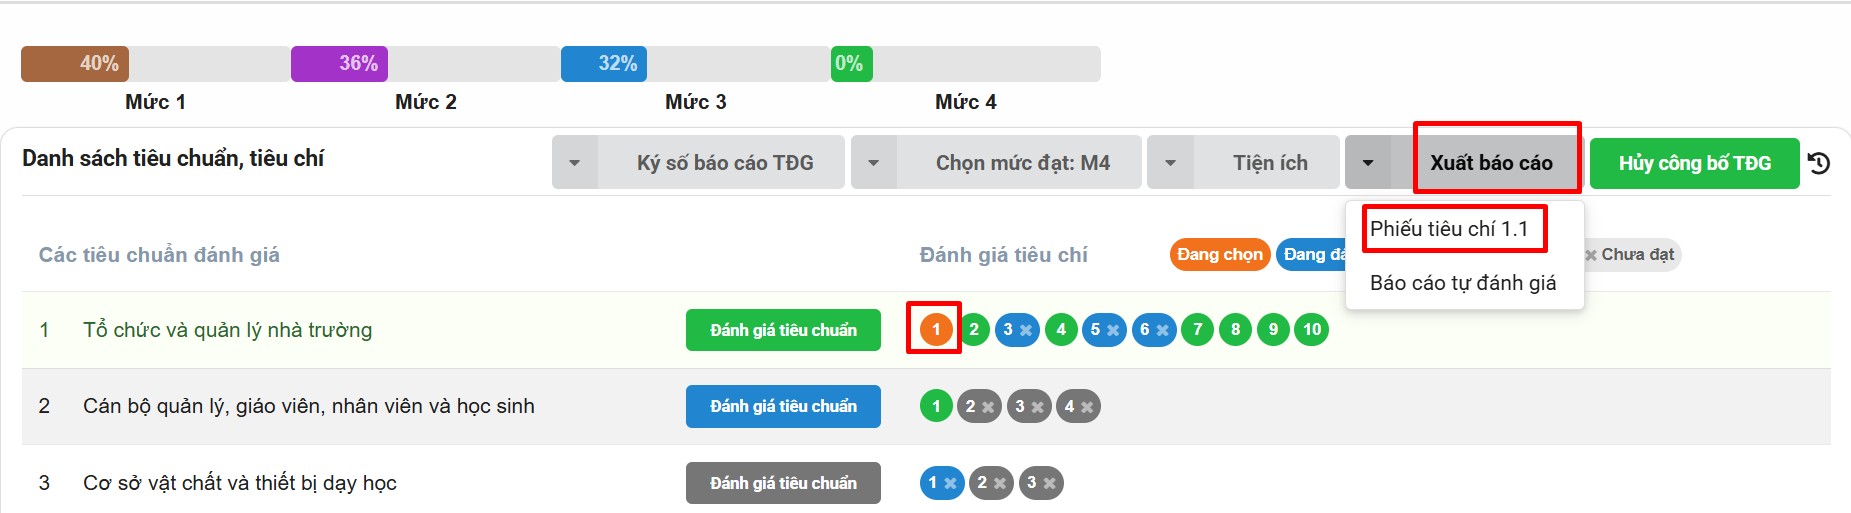Toggle the "Chưa đạt" legend badge
This screenshot has width=1851, height=513.
click(1632, 255)
